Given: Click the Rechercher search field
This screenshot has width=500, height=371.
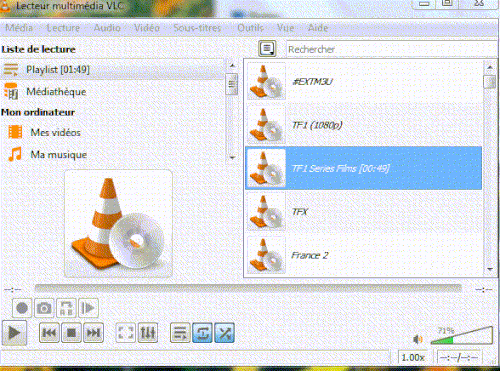Looking at the screenshot, I should tap(391, 49).
